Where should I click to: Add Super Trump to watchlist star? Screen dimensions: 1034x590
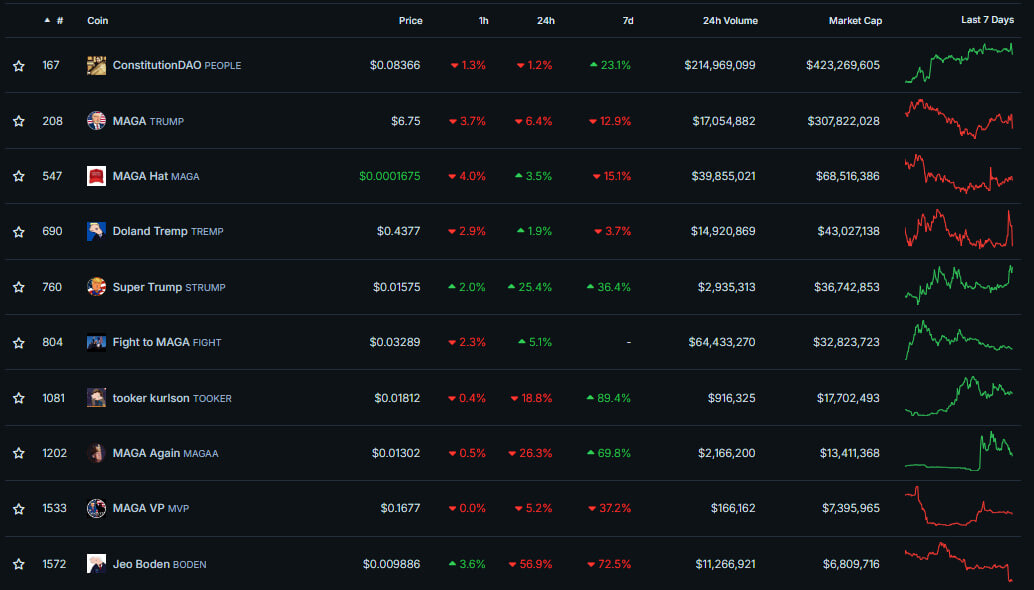[x=19, y=287]
